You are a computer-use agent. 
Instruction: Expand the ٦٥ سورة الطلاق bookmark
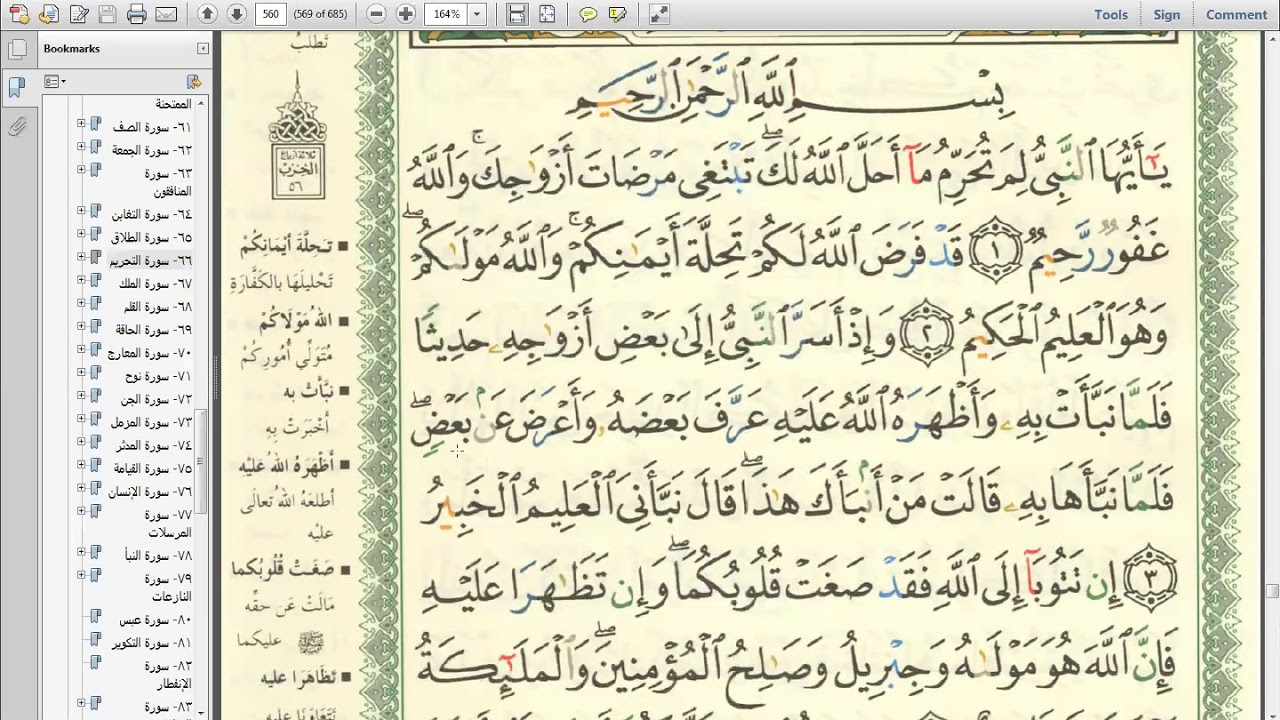click(x=81, y=234)
